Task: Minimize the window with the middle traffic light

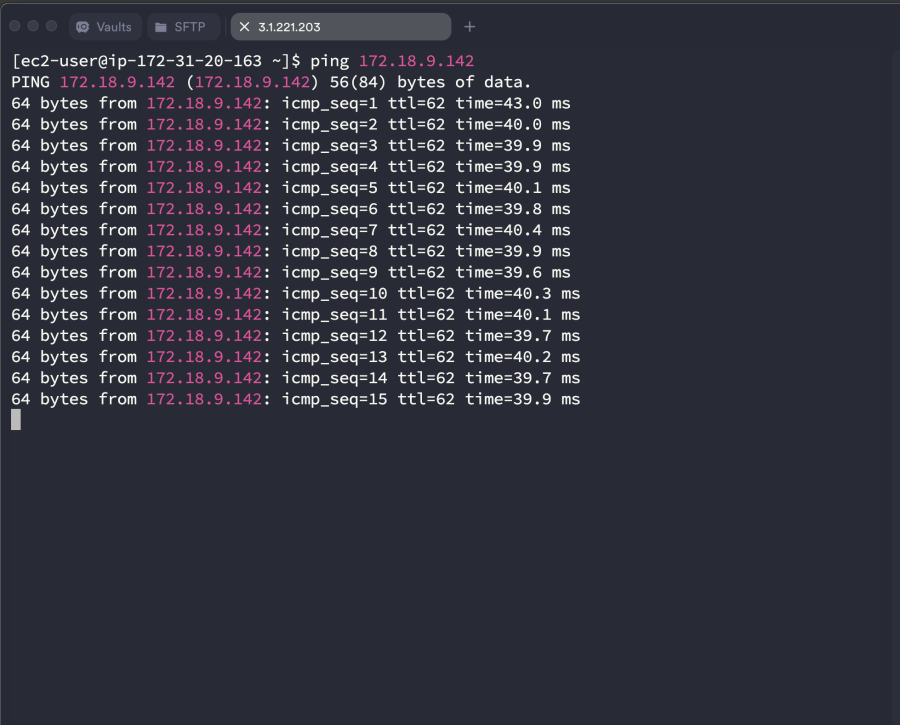Action: pos(34,26)
